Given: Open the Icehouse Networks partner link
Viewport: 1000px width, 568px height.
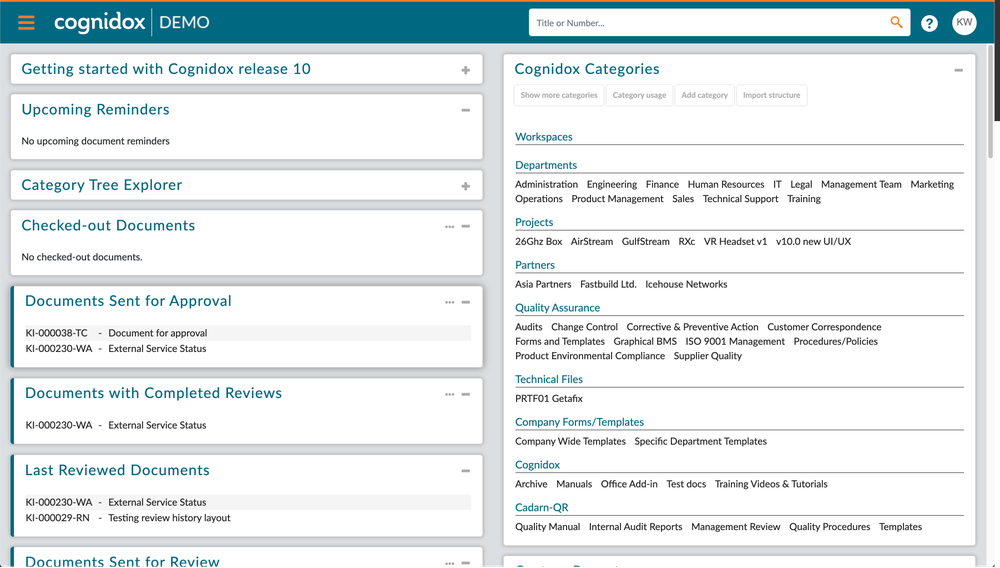Looking at the screenshot, I should (686, 284).
